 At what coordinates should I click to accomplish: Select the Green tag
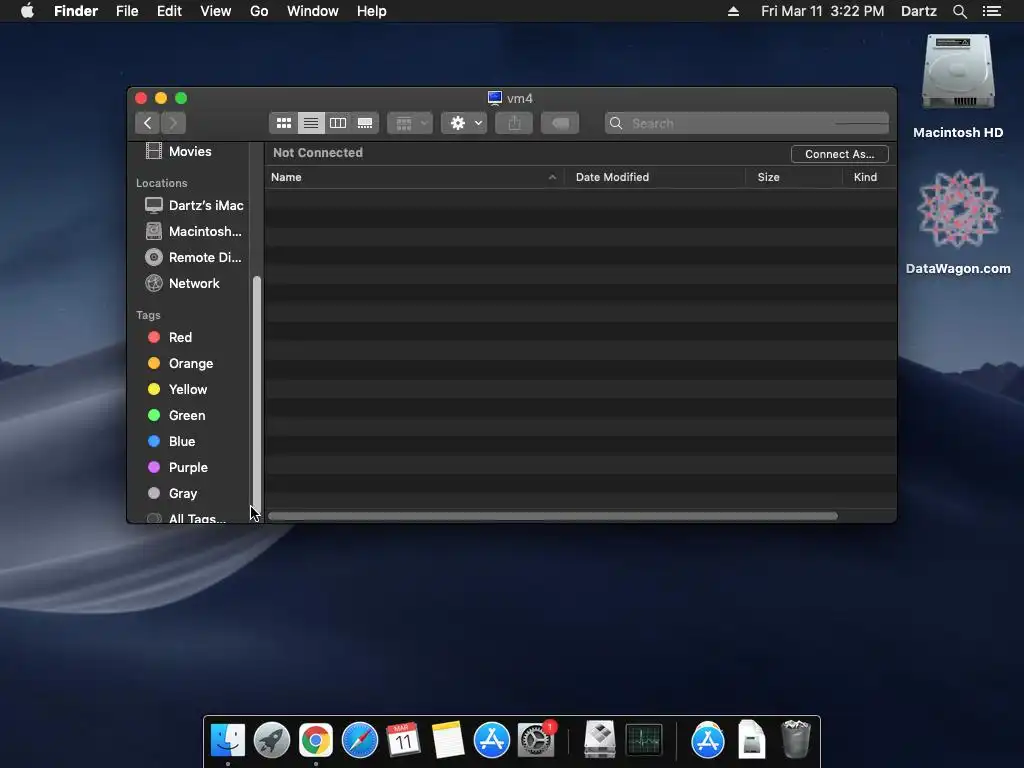pyautogui.click(x=189, y=415)
